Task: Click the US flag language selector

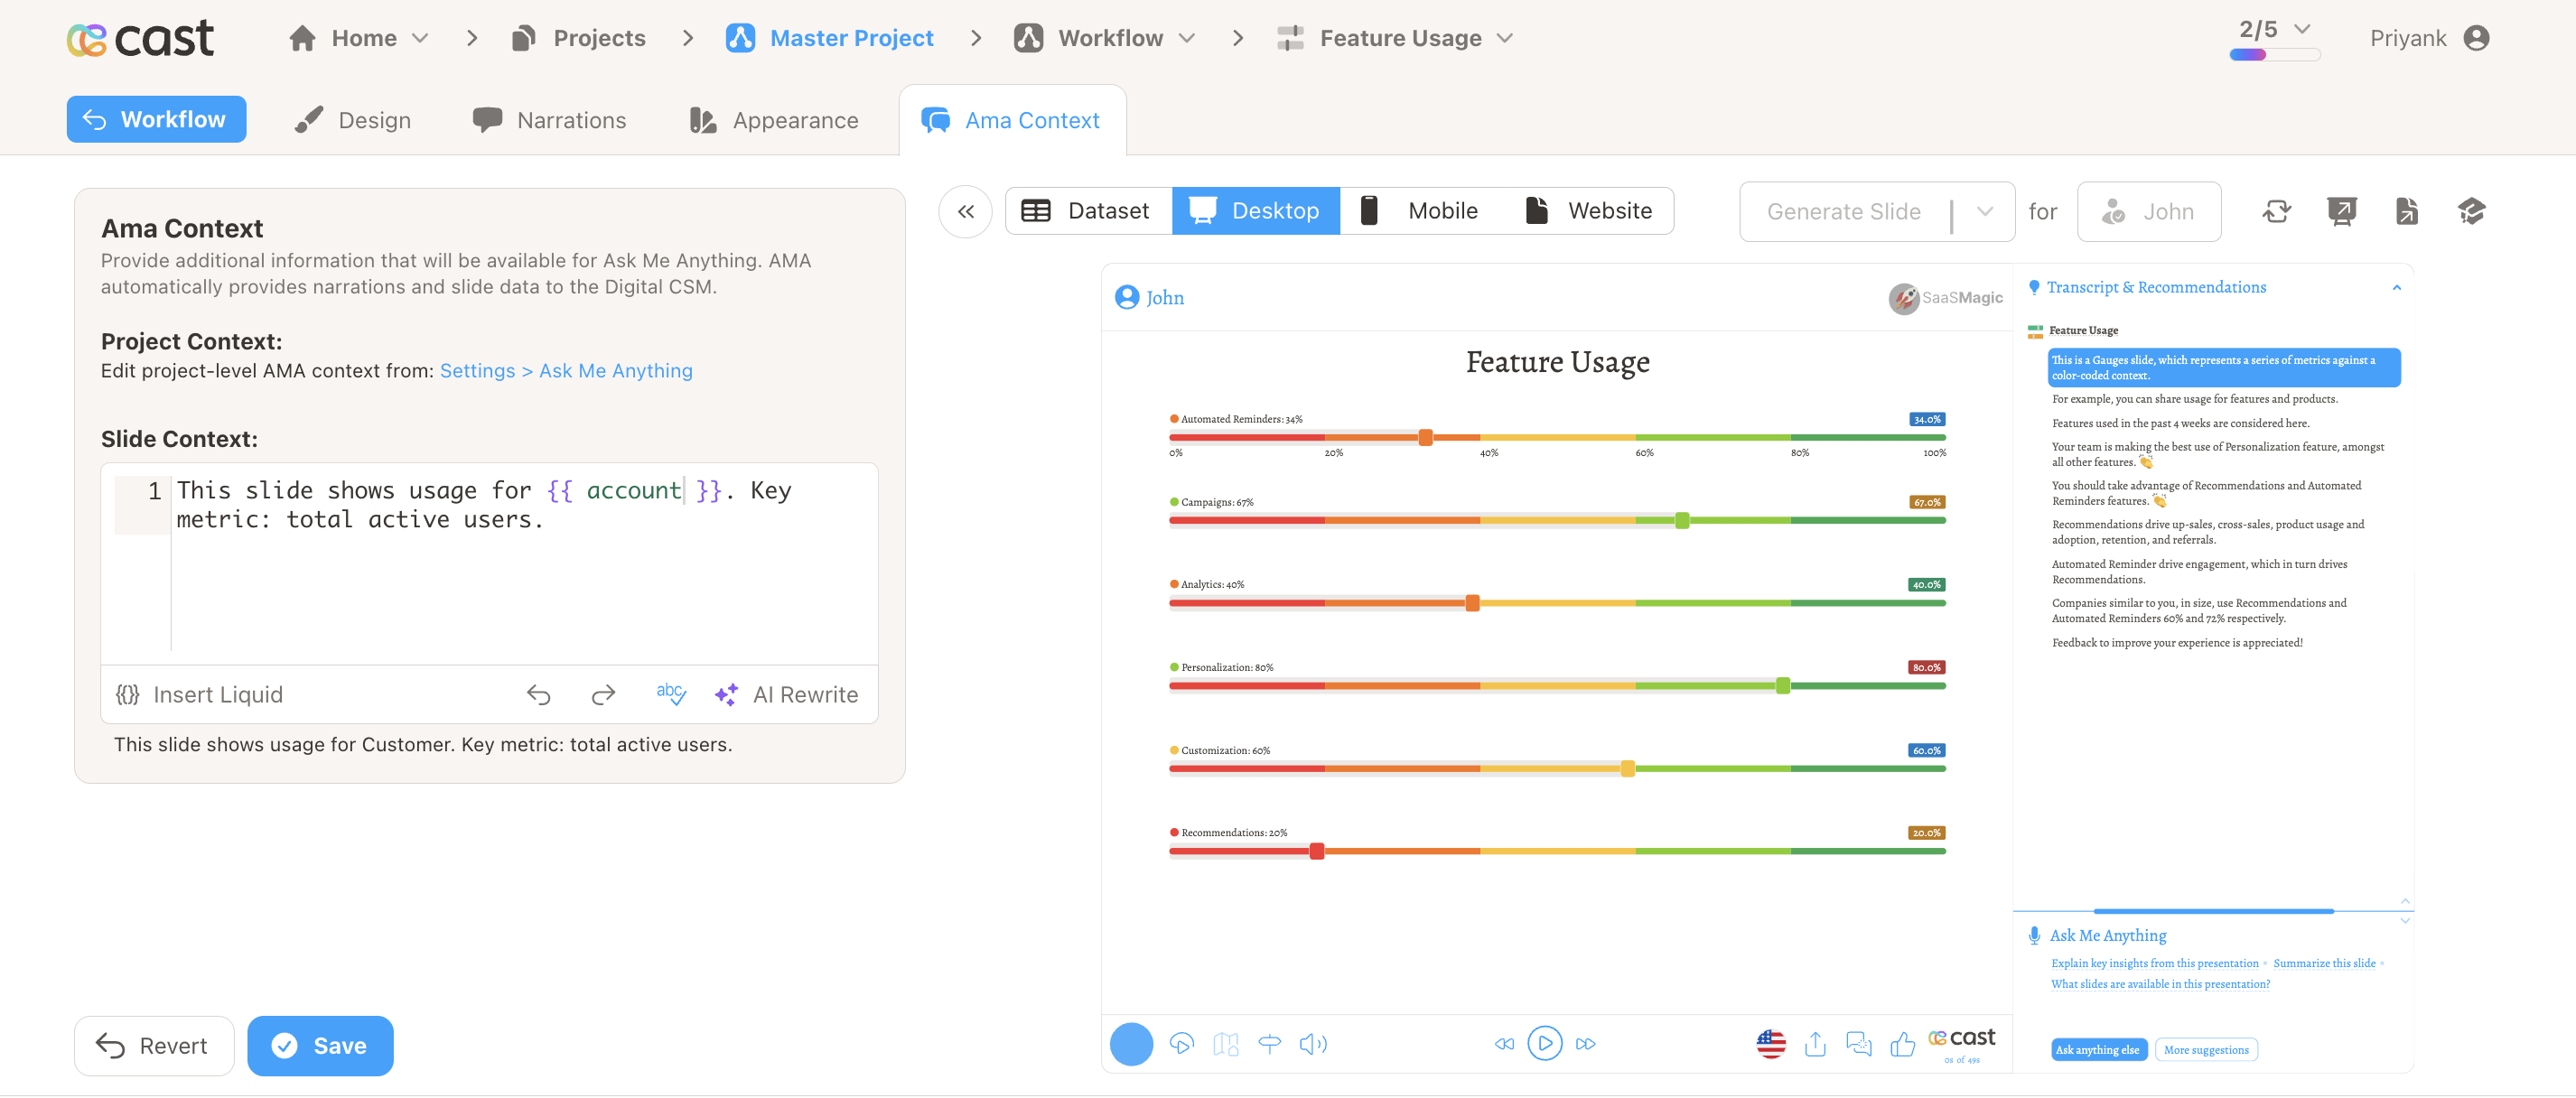Action: (1770, 1043)
